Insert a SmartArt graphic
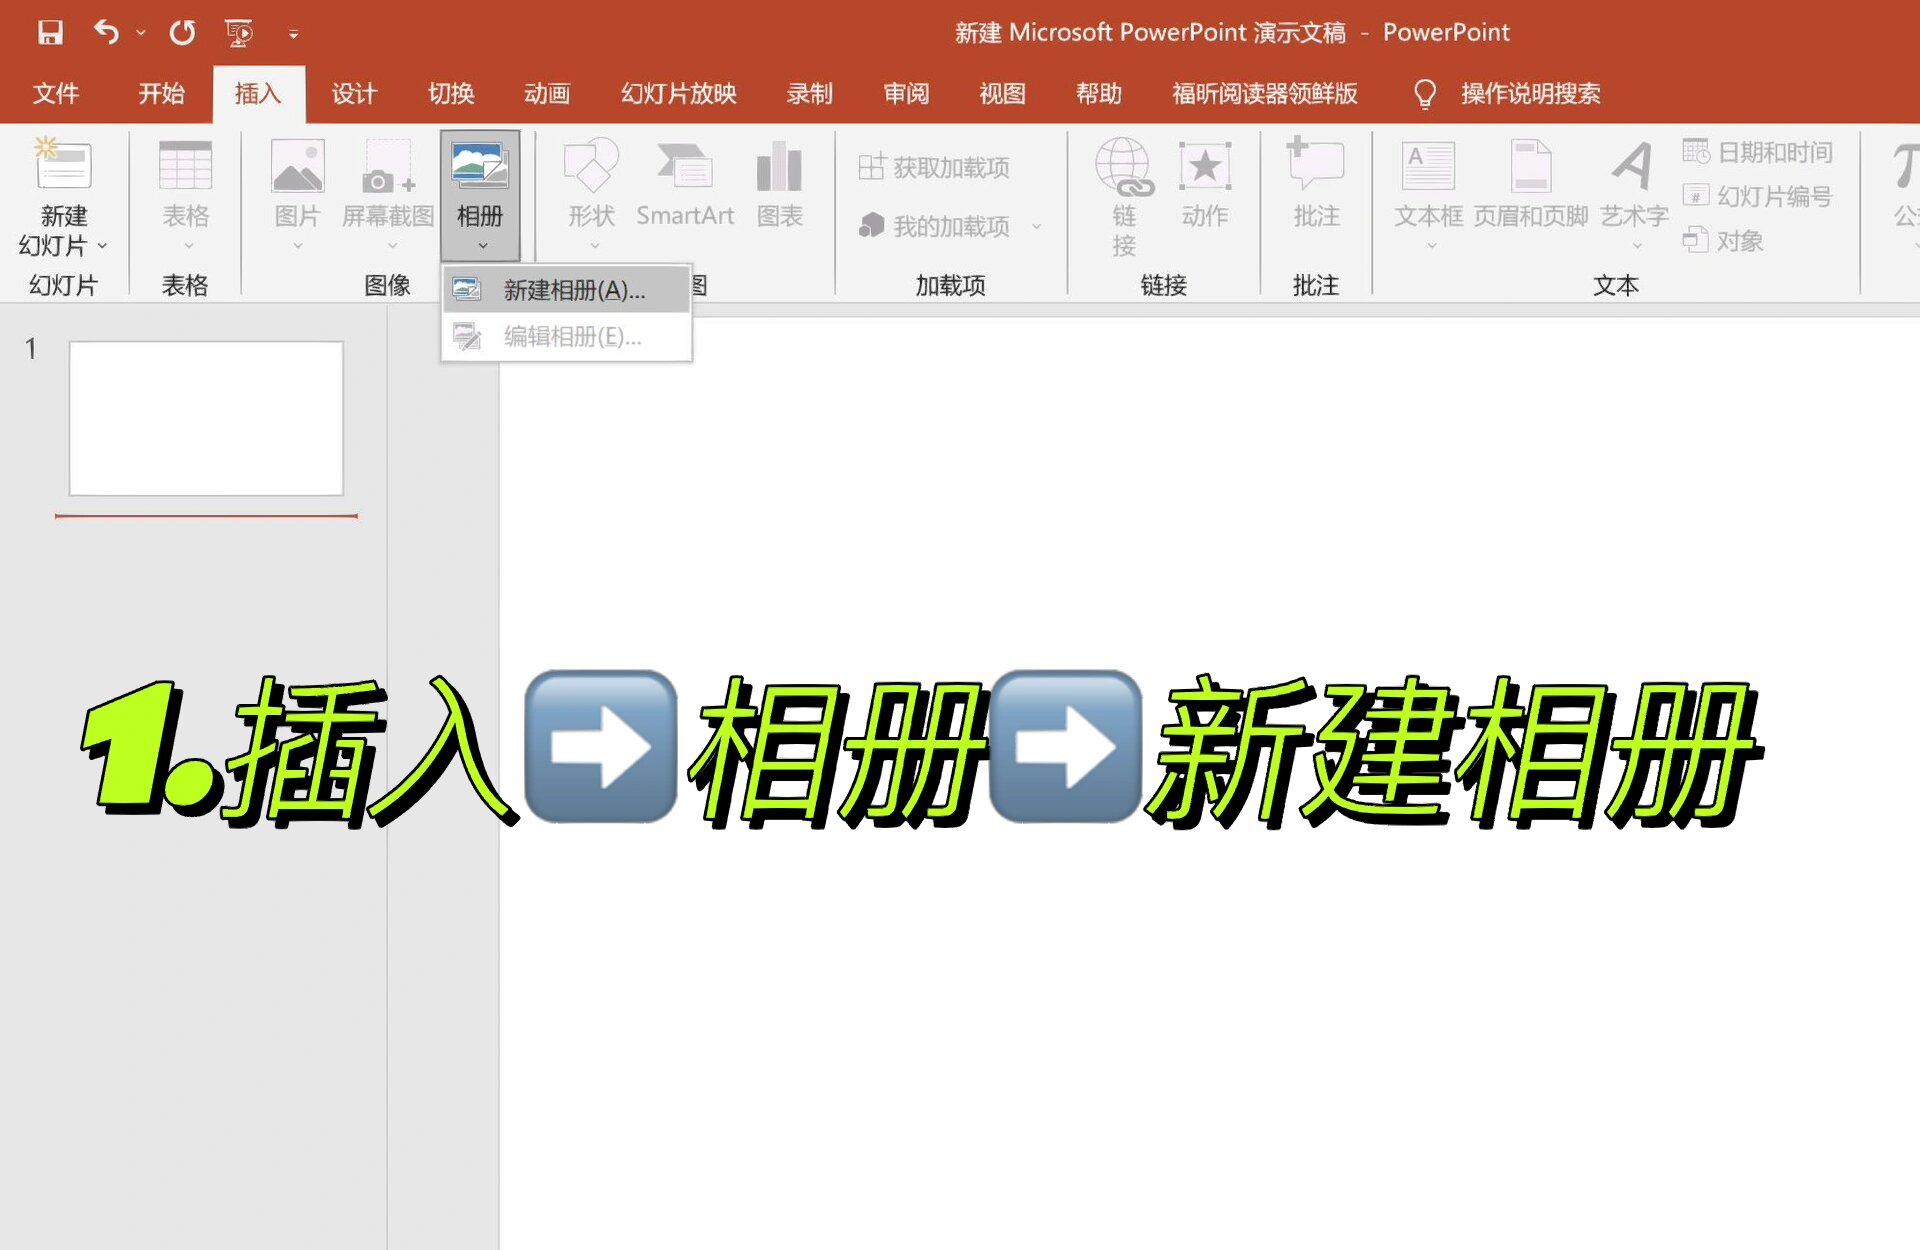Image resolution: width=1920 pixels, height=1250 pixels. coord(685,185)
